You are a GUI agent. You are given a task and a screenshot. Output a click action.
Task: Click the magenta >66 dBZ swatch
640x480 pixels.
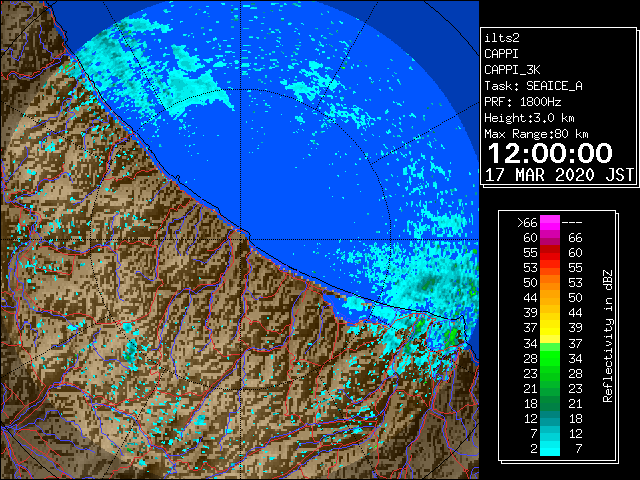[550, 222]
